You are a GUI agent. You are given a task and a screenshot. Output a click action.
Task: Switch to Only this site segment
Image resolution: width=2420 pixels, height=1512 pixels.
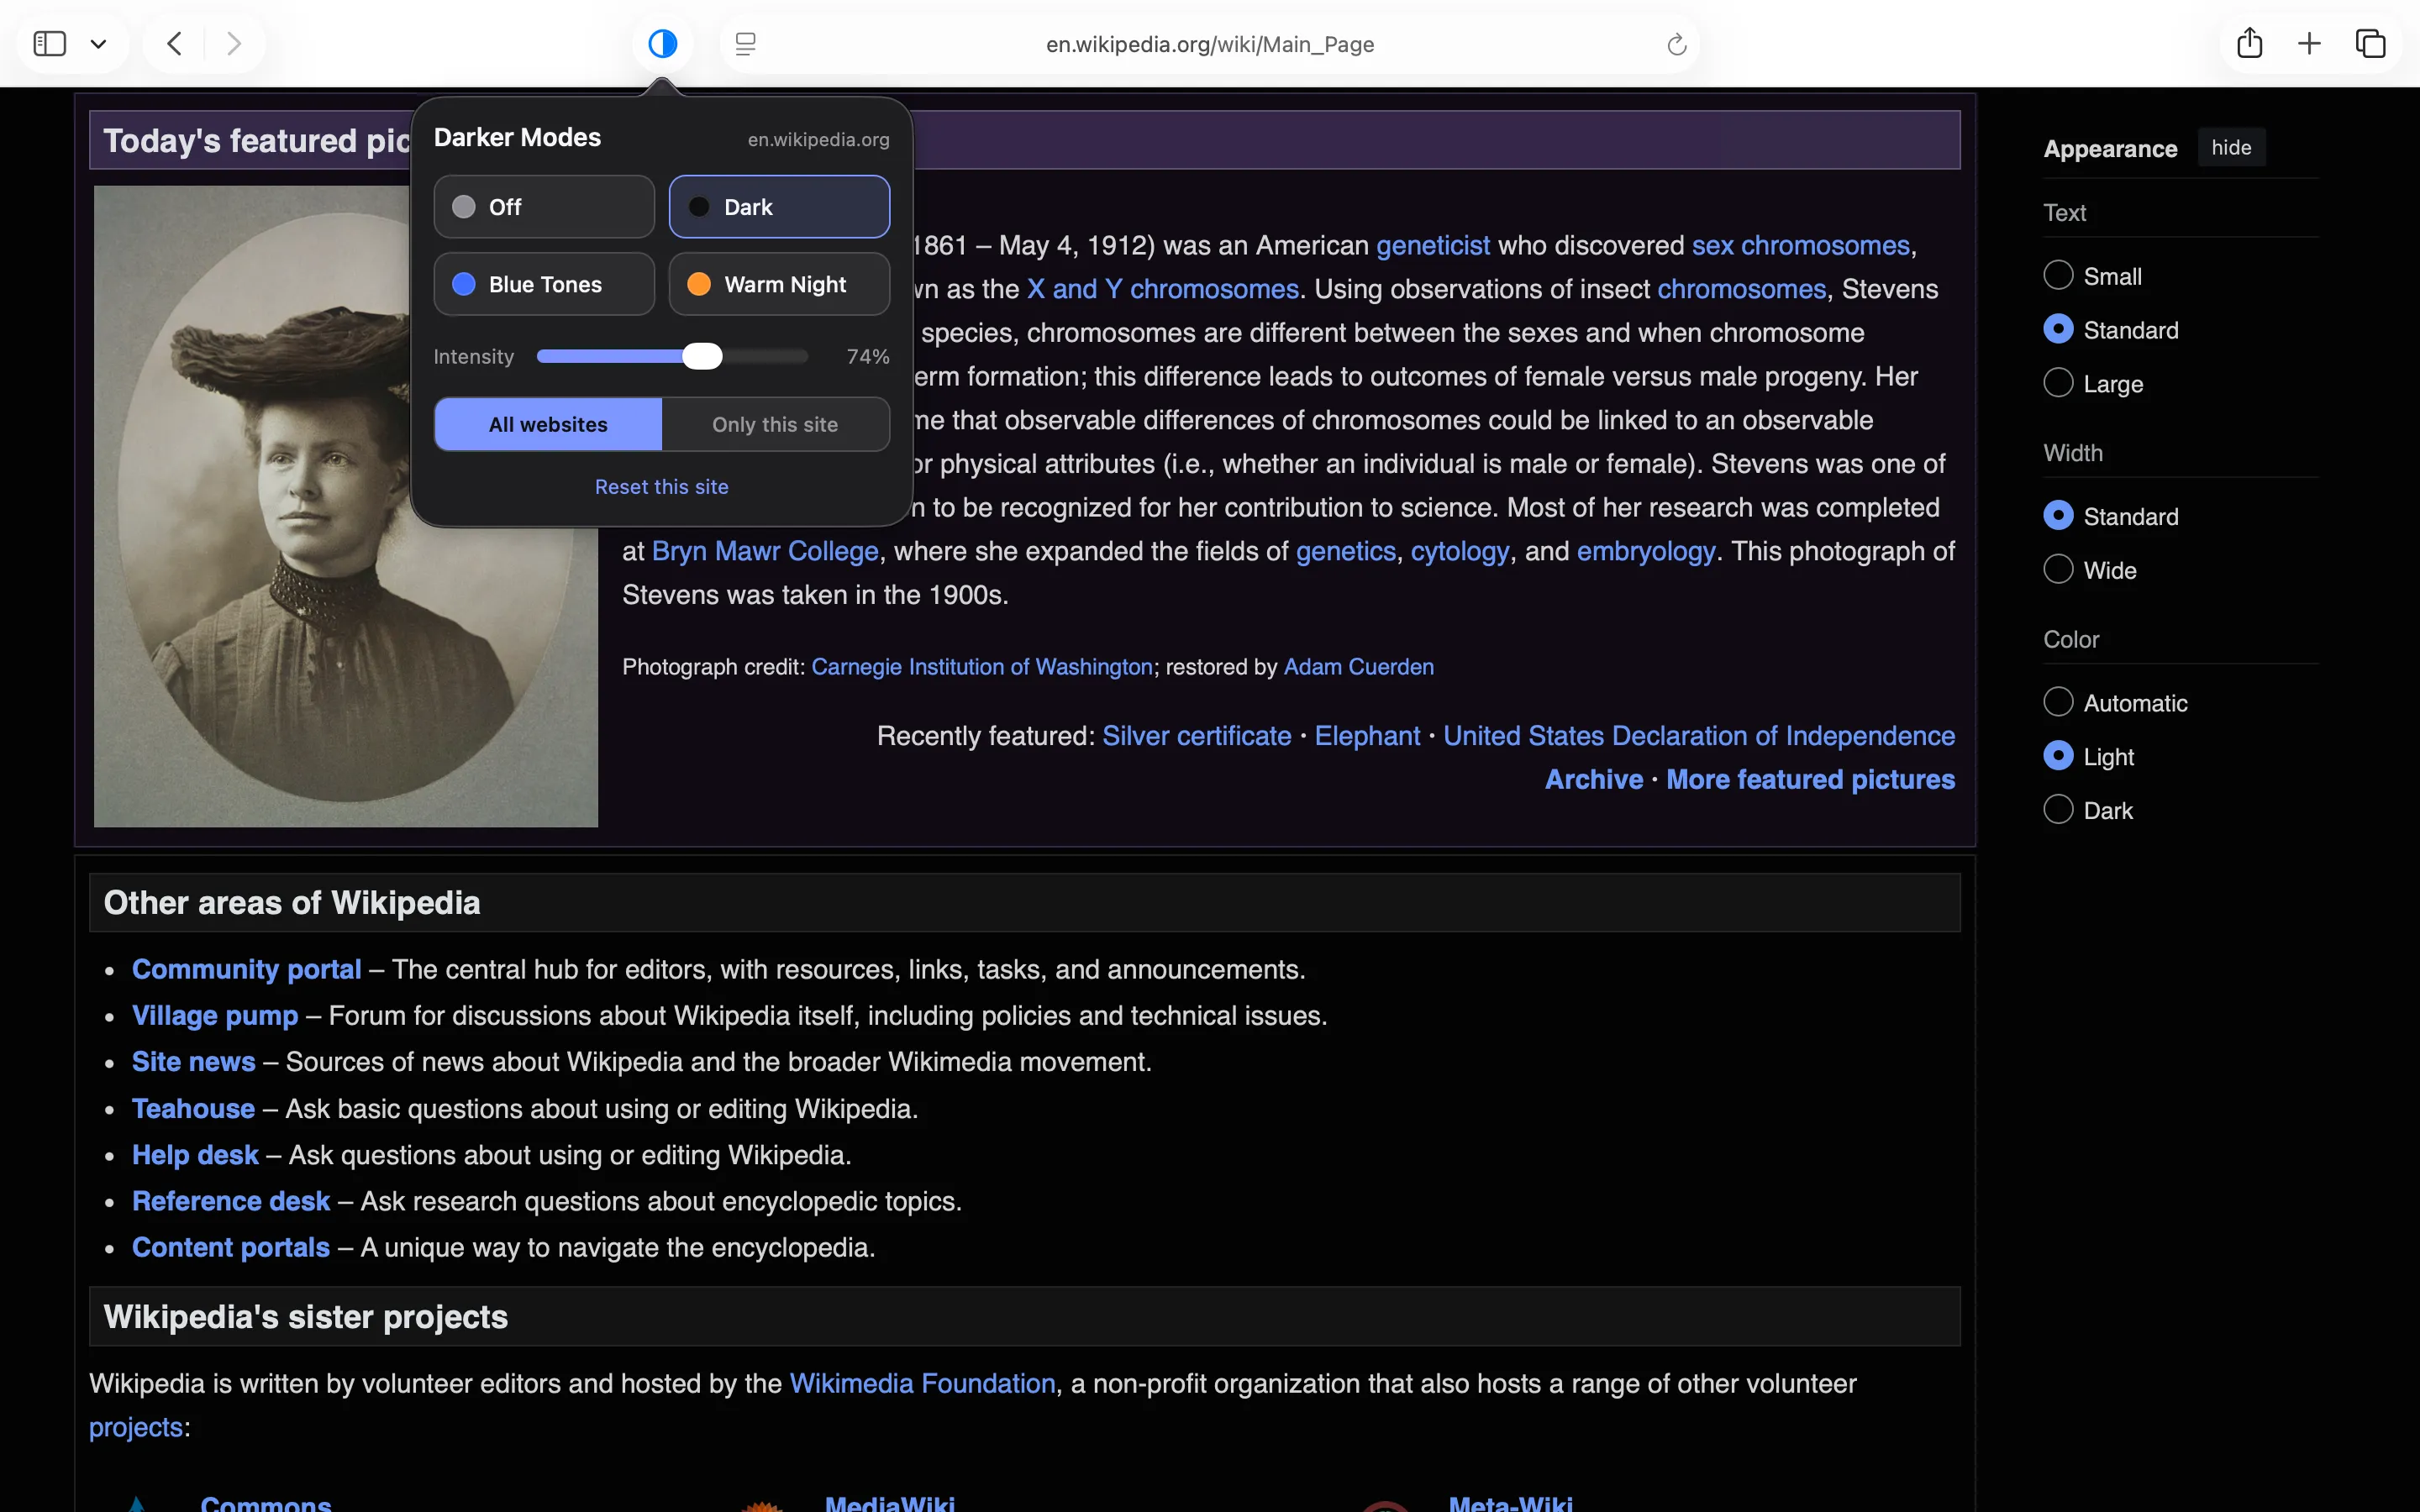tap(775, 424)
